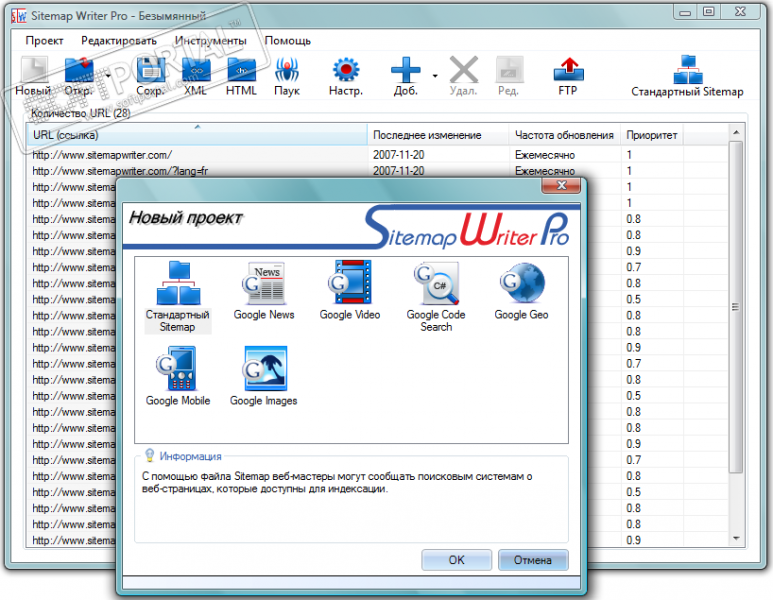Sort by the URL (ссылка) column header

pos(197,135)
